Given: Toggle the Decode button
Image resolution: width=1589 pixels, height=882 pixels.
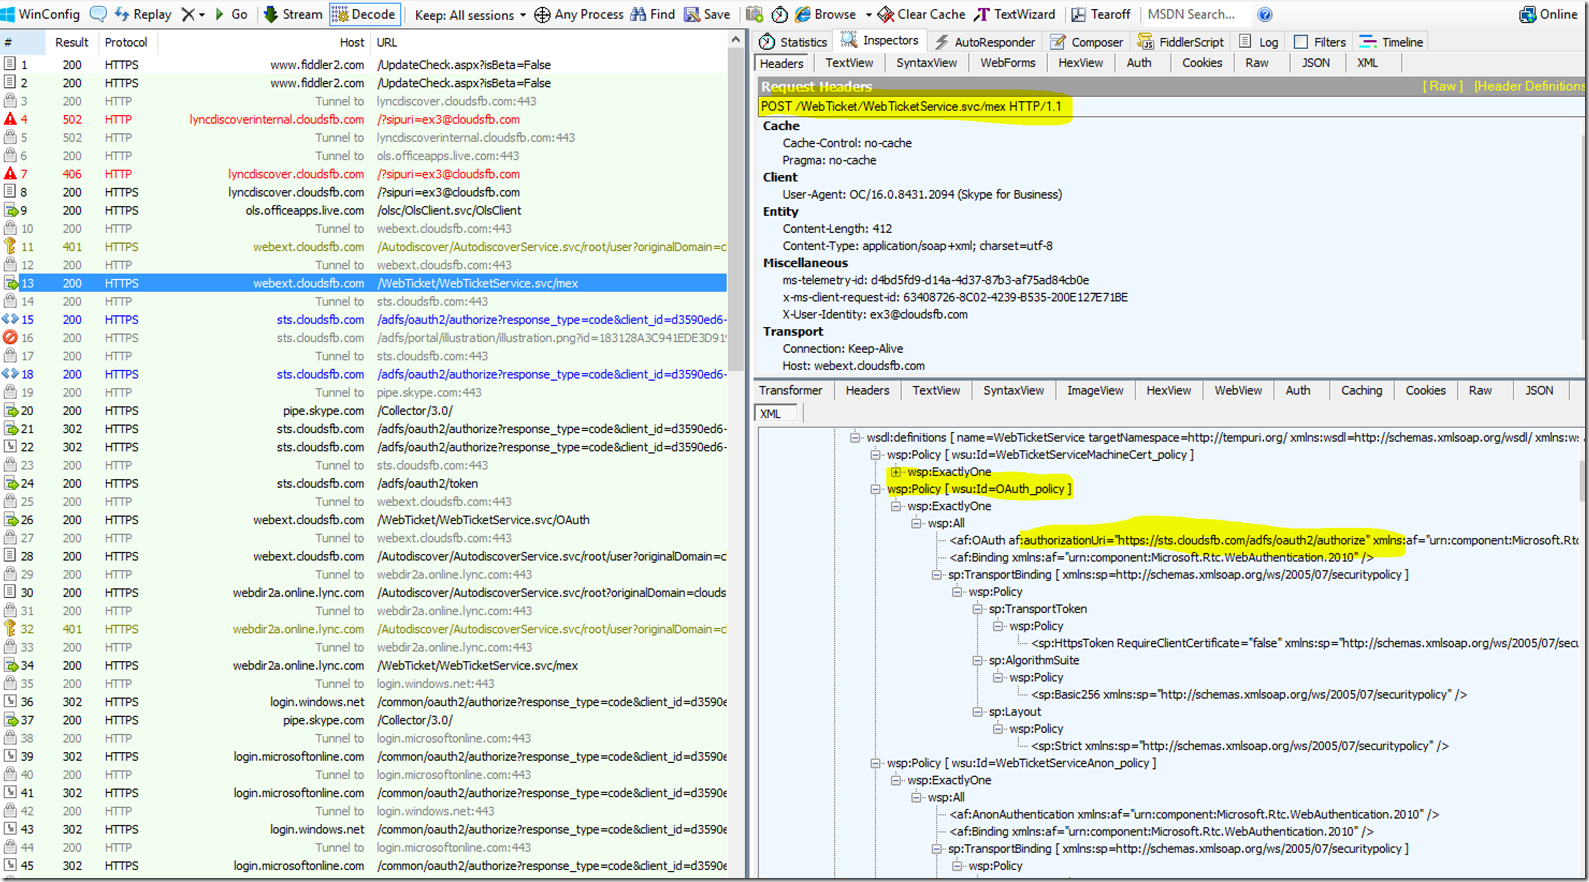Looking at the screenshot, I should (364, 14).
